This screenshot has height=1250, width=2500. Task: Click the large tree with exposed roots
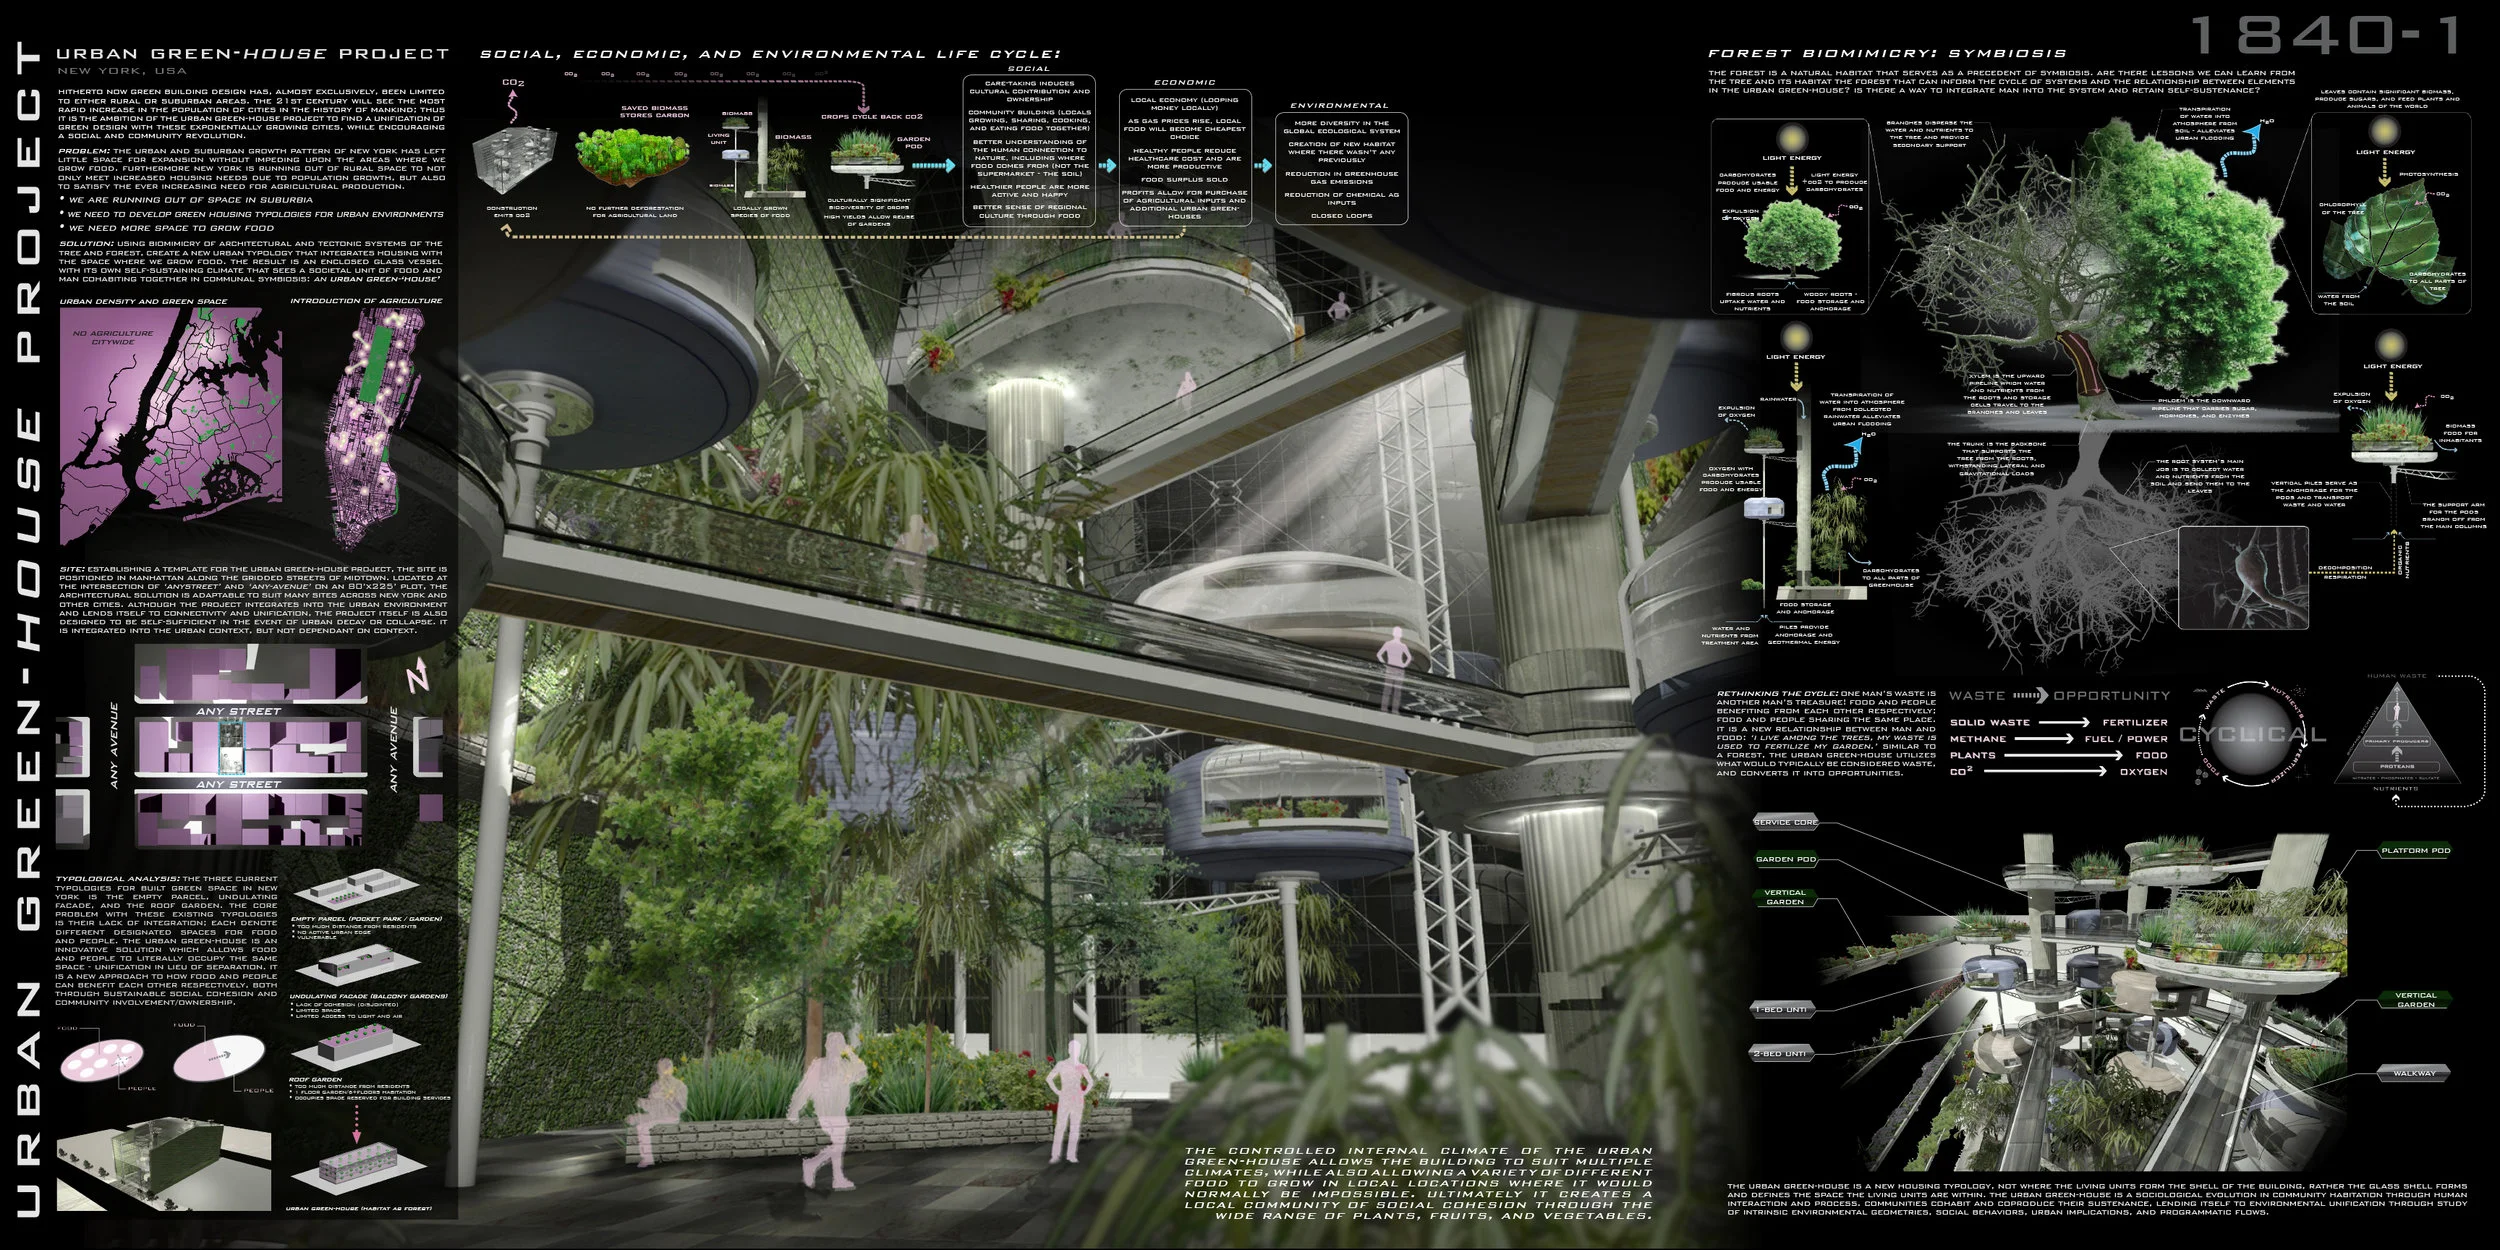click(2090, 390)
